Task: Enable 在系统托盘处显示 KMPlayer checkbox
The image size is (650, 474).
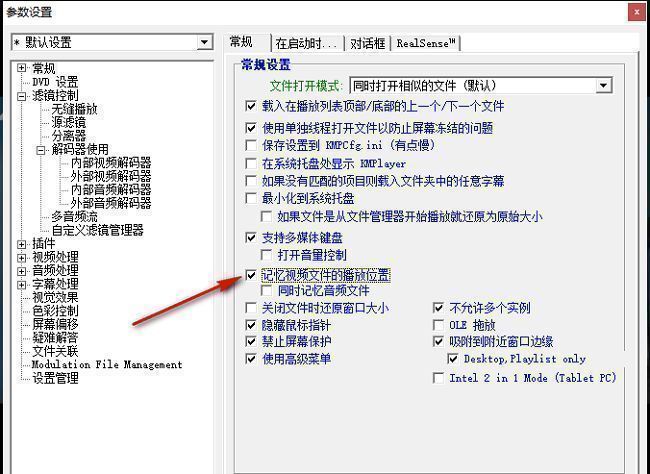Action: [251, 163]
